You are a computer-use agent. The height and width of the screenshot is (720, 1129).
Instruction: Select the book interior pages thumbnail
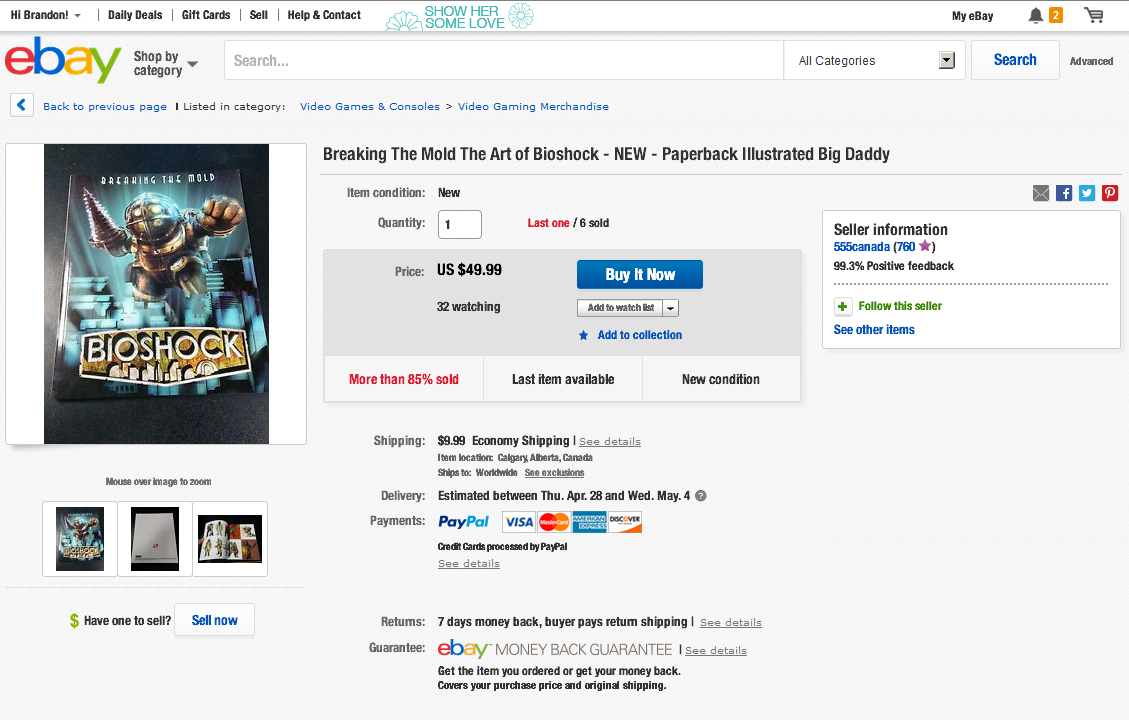point(230,539)
